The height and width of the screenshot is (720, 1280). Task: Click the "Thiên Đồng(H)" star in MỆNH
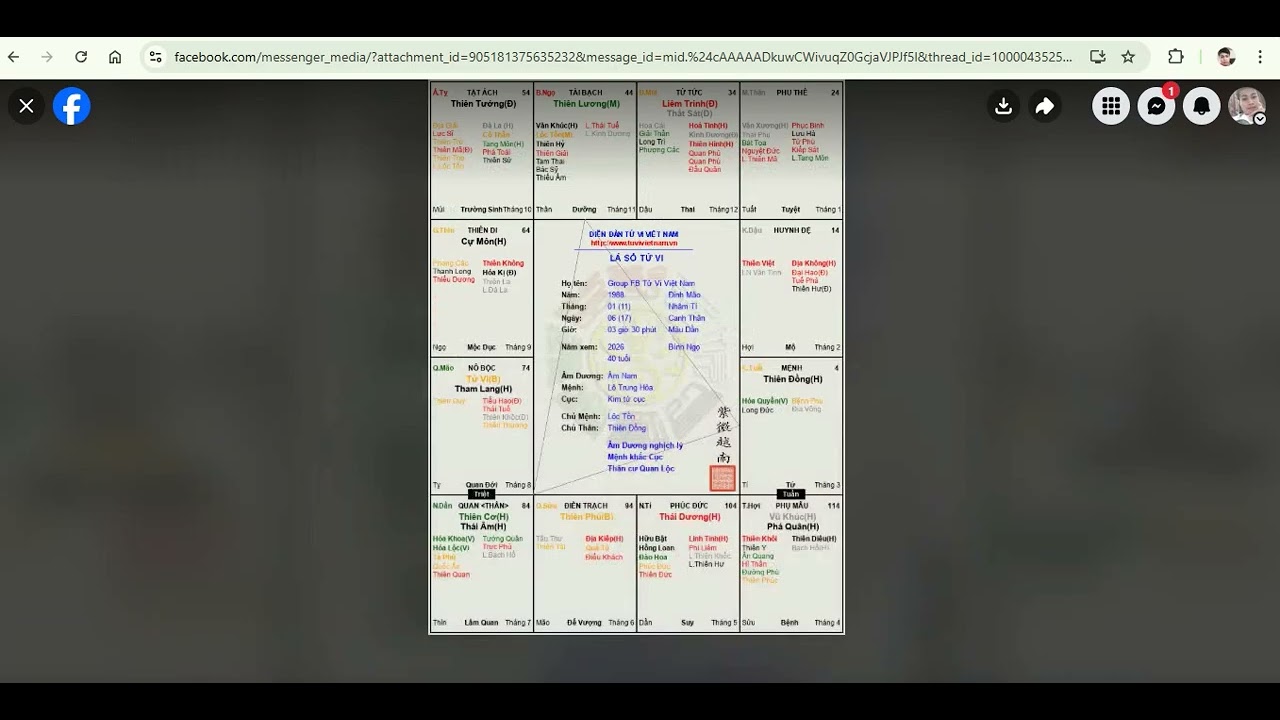793,379
